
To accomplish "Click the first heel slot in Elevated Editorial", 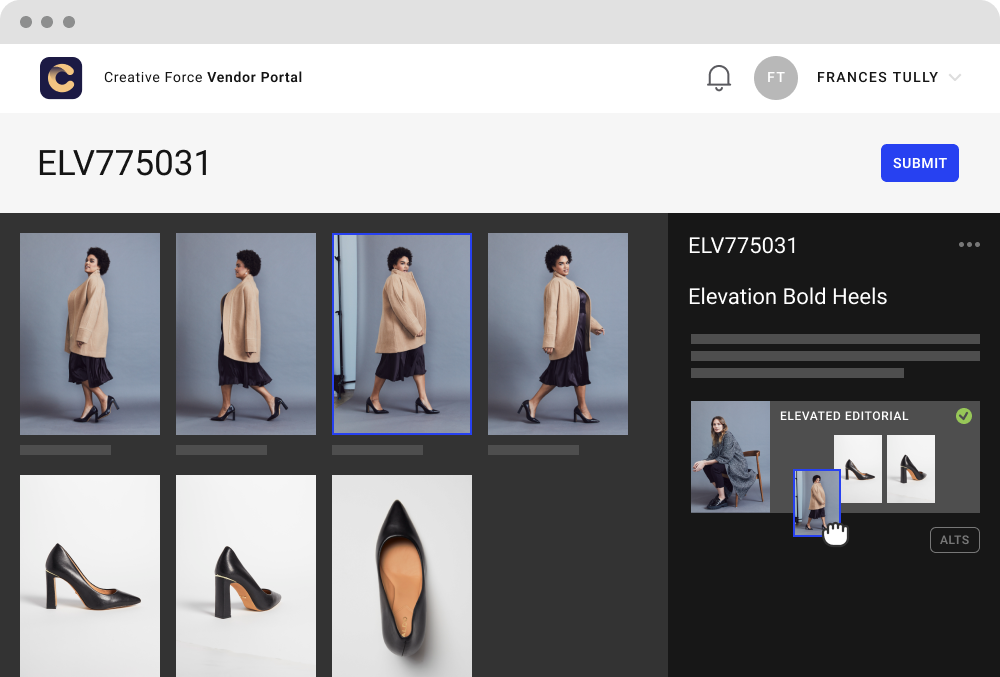I will click(858, 469).
